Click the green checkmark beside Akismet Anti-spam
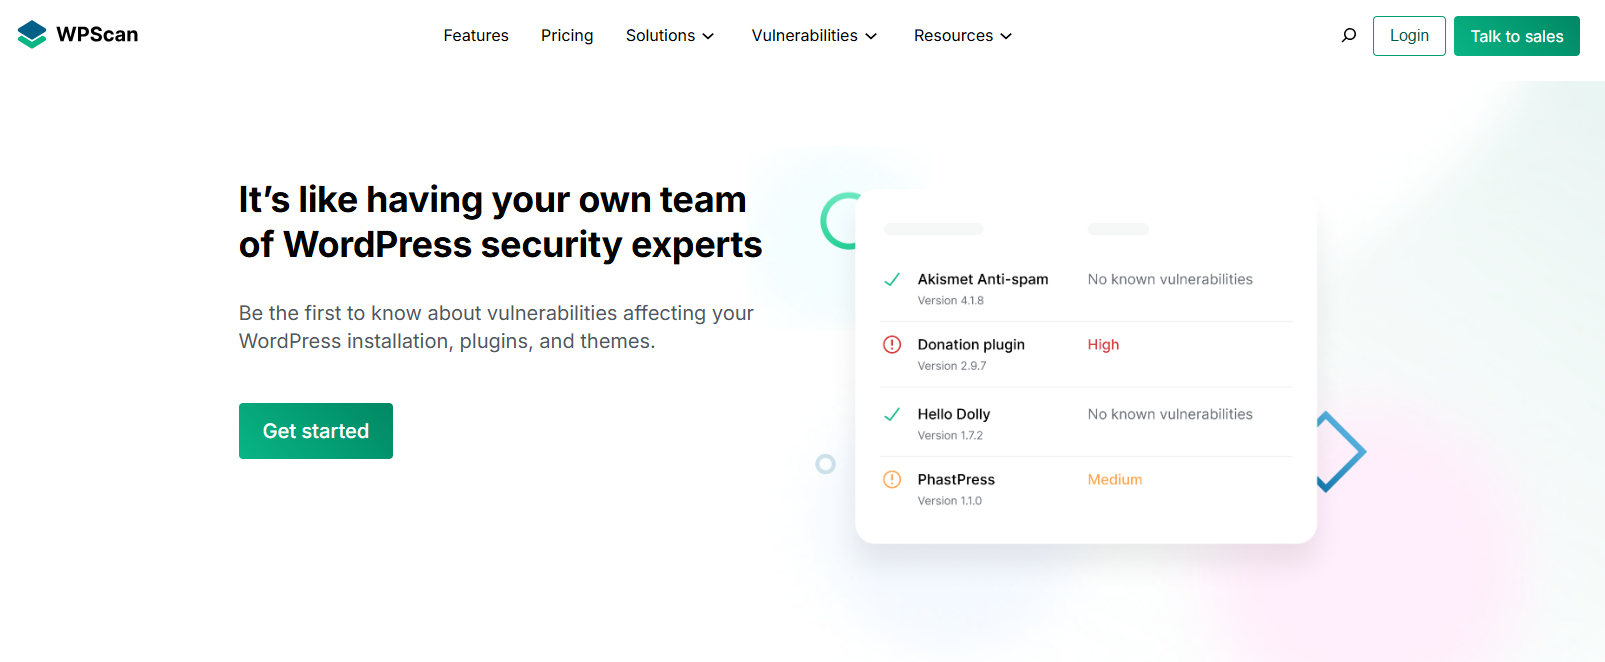This screenshot has width=1605, height=662. [x=894, y=280]
